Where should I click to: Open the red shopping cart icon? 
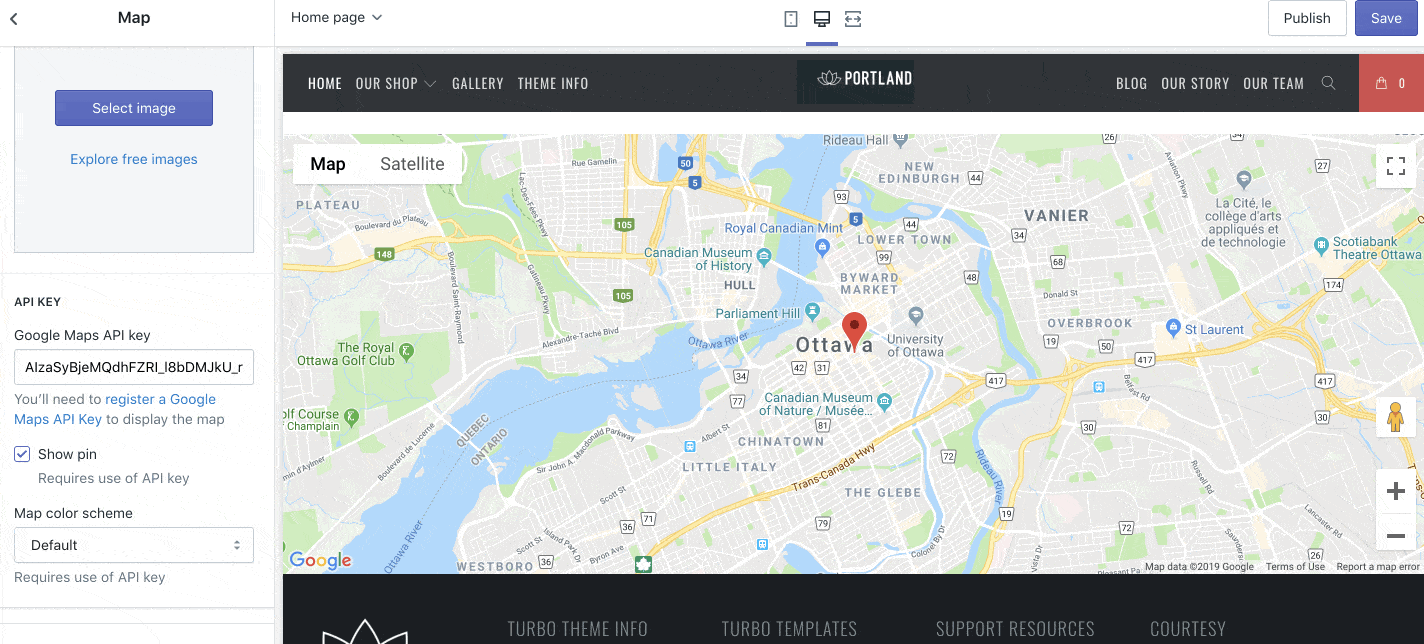(x=1391, y=83)
